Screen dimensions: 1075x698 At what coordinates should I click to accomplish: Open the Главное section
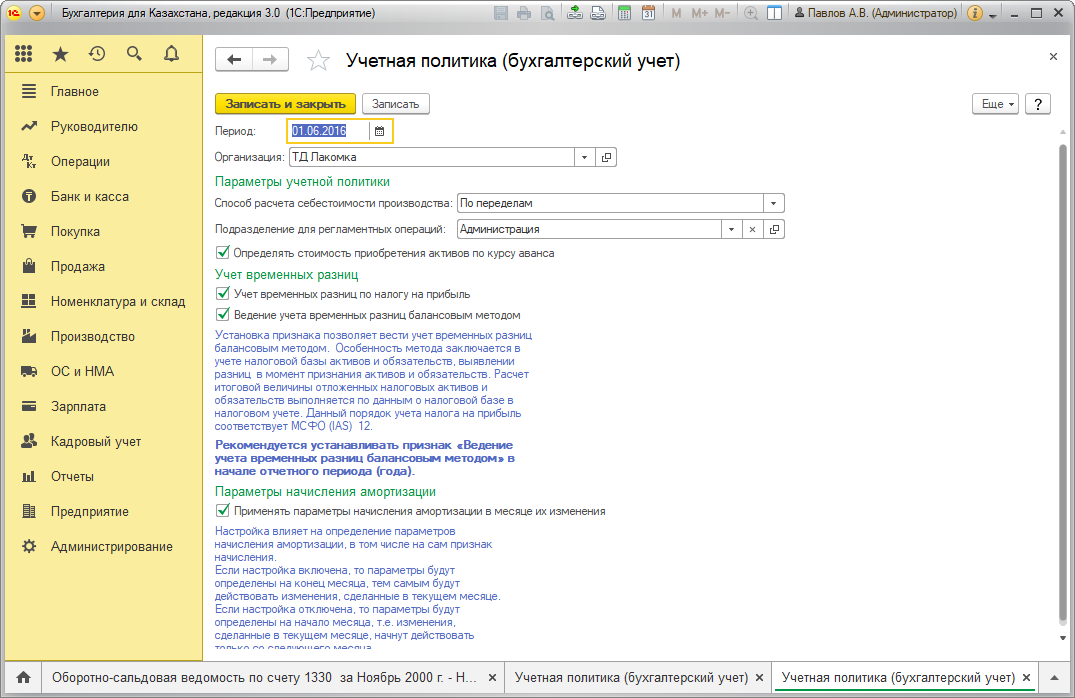point(74,91)
